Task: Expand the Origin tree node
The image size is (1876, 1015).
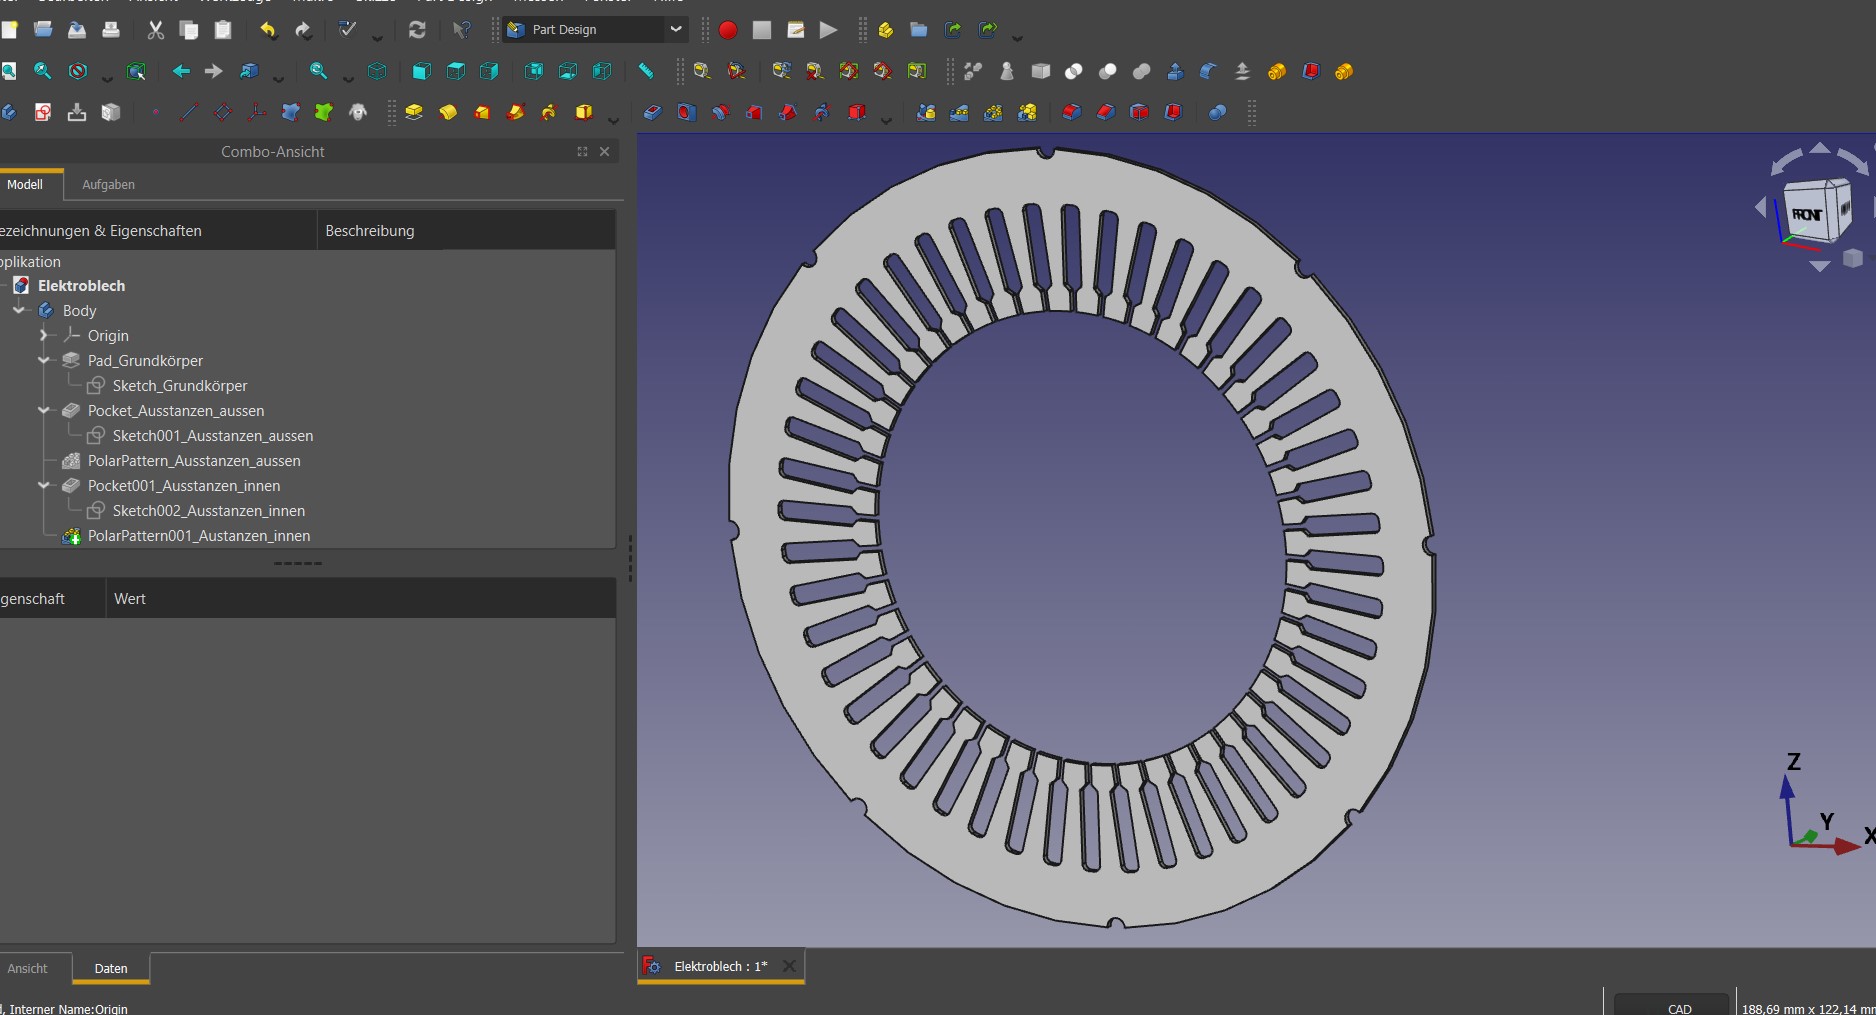Action: click(x=44, y=336)
